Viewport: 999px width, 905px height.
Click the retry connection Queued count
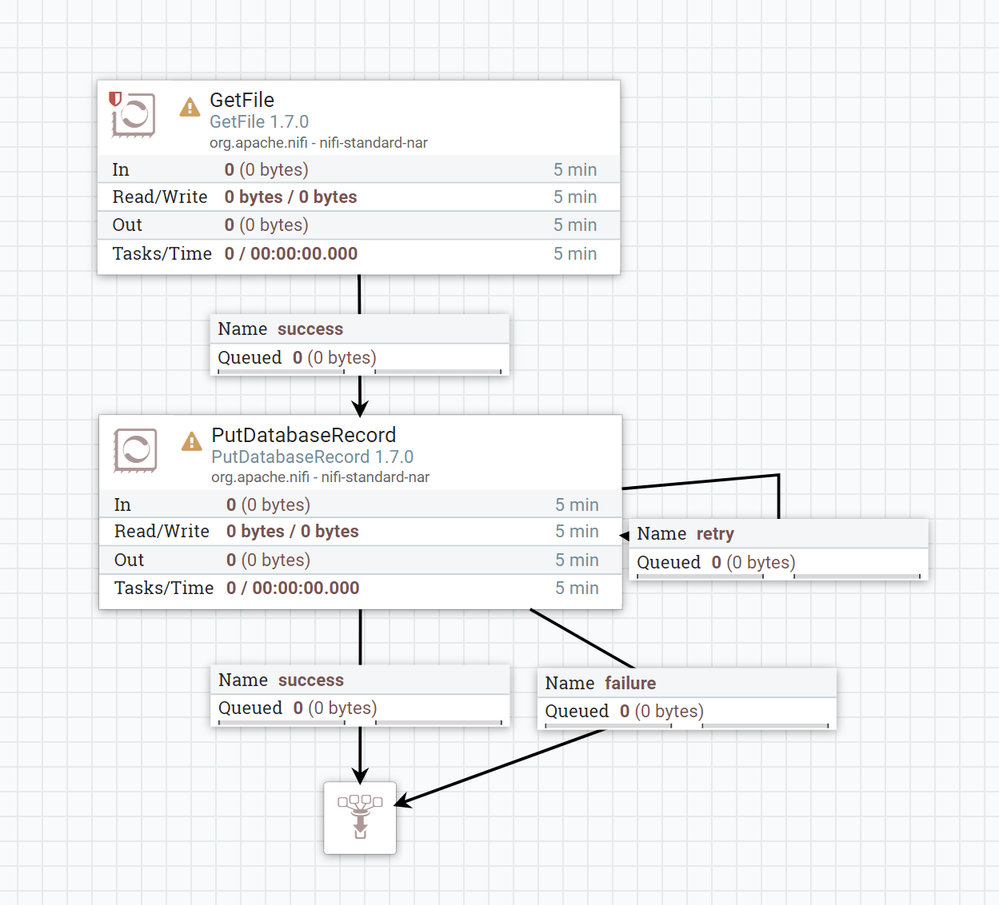pos(754,562)
